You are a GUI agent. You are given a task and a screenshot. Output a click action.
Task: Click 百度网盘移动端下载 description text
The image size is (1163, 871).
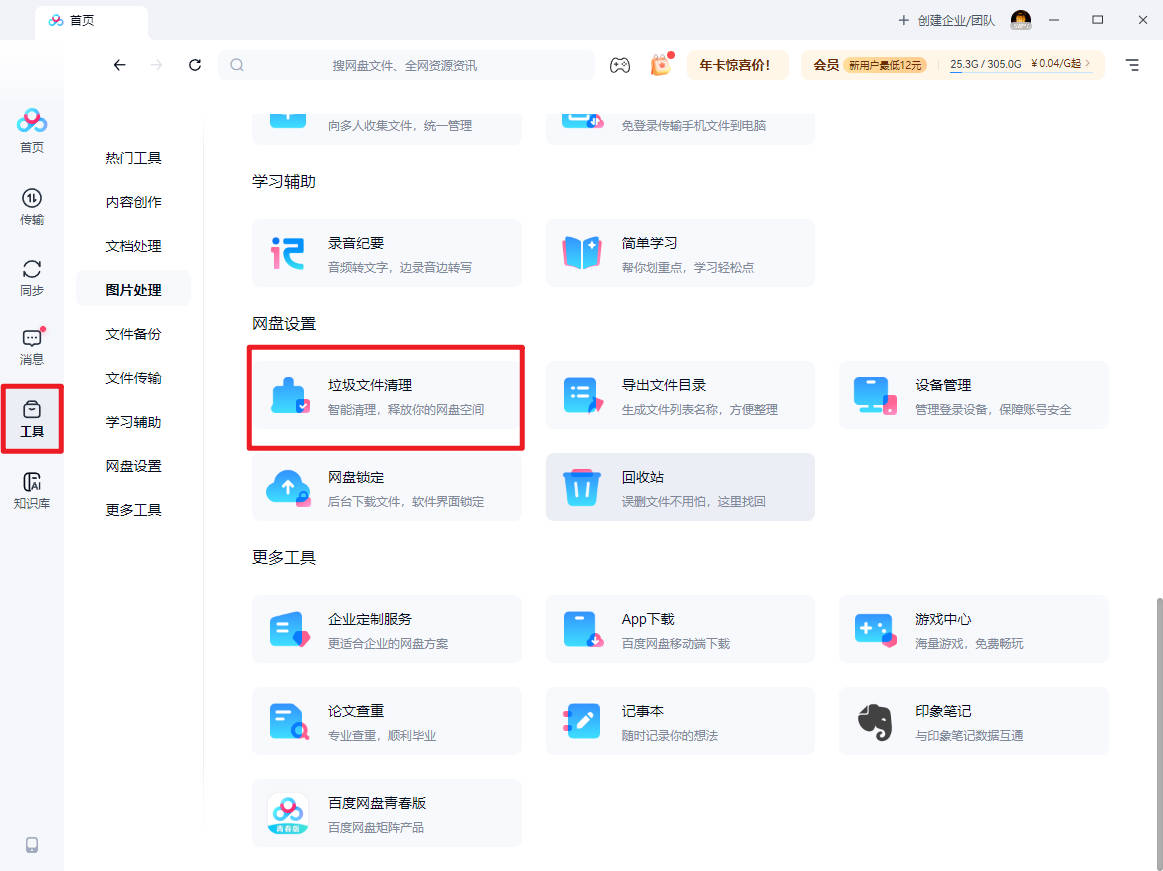[676, 643]
